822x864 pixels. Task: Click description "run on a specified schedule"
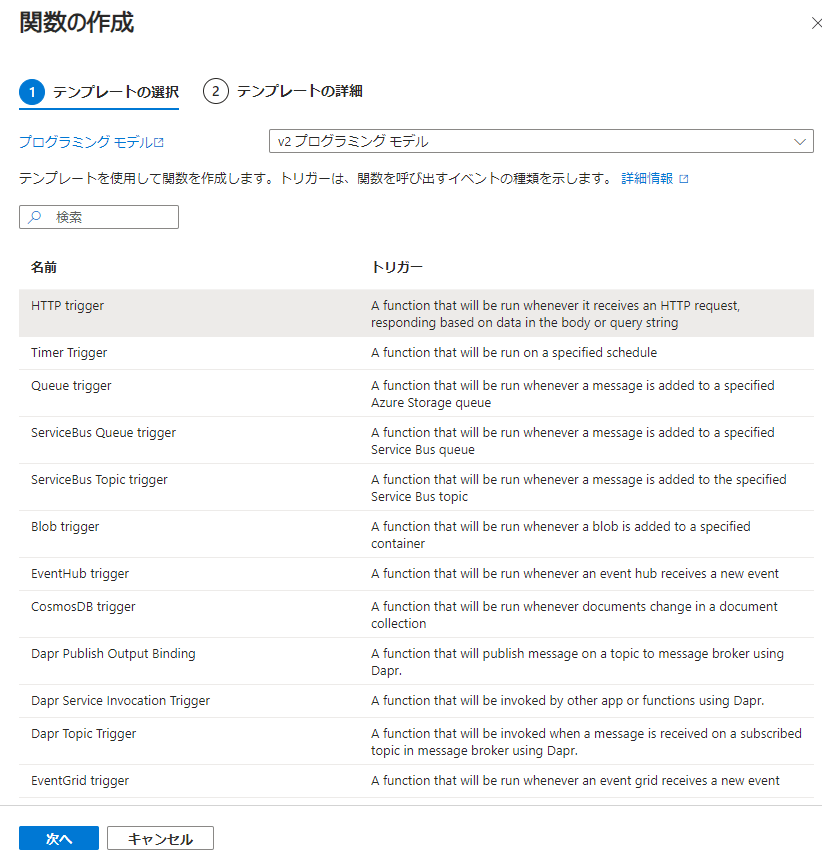[514, 353]
